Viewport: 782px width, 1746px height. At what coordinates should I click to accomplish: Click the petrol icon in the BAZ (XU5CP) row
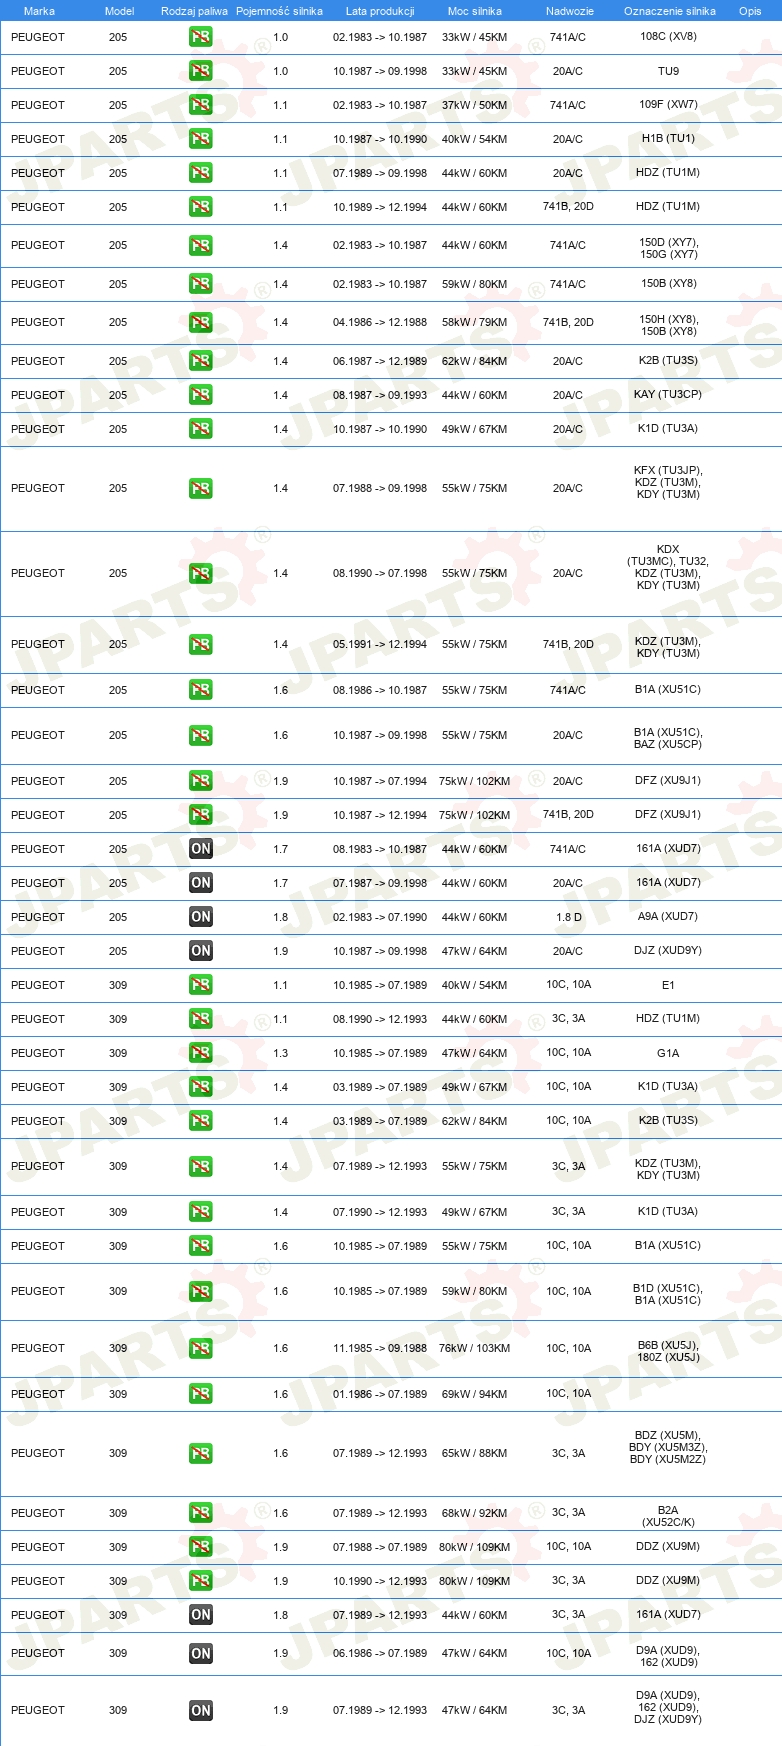coord(201,735)
